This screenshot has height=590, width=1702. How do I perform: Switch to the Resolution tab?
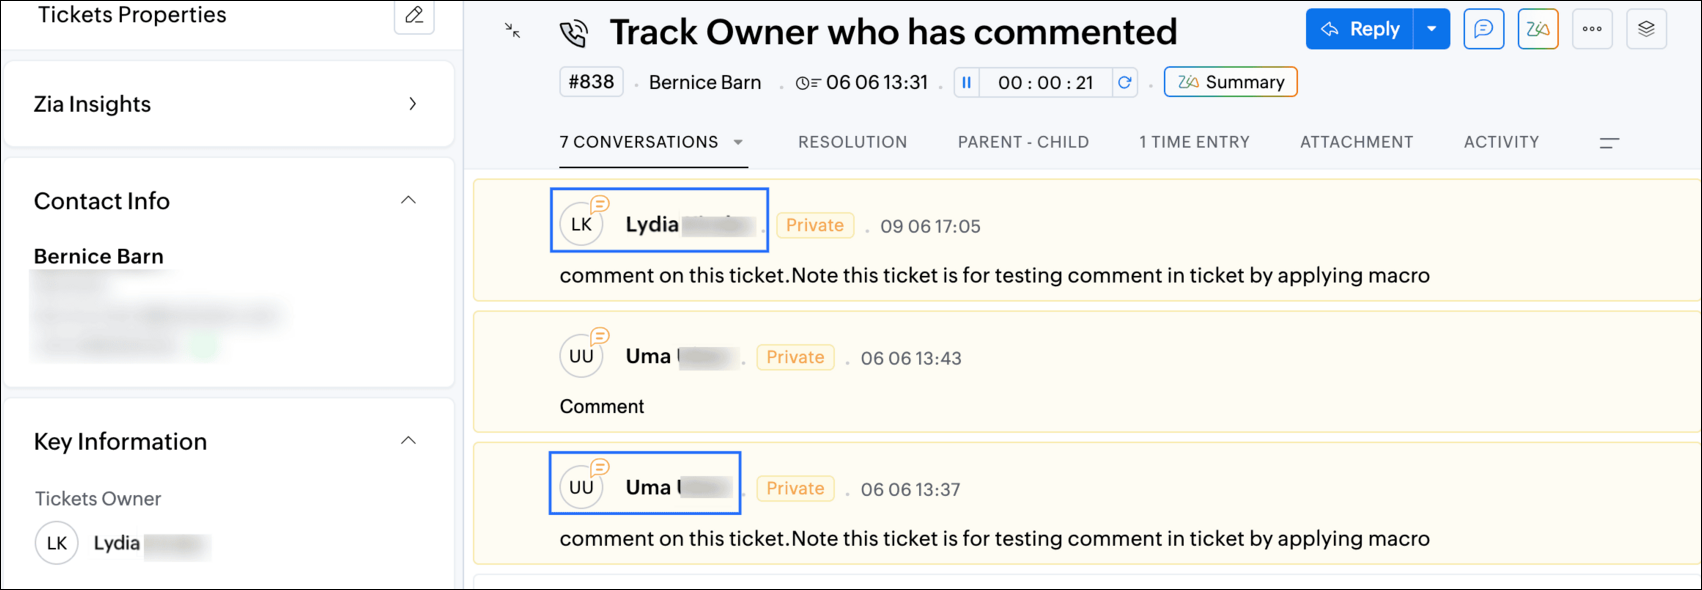(852, 142)
